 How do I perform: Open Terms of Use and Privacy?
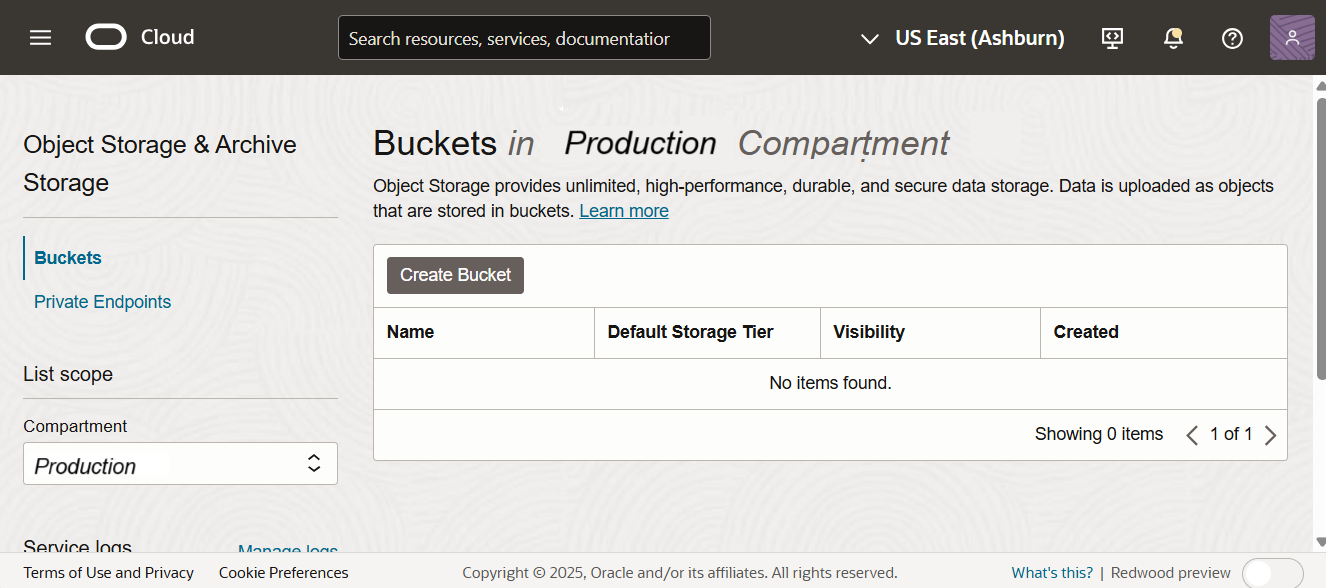click(x=109, y=573)
